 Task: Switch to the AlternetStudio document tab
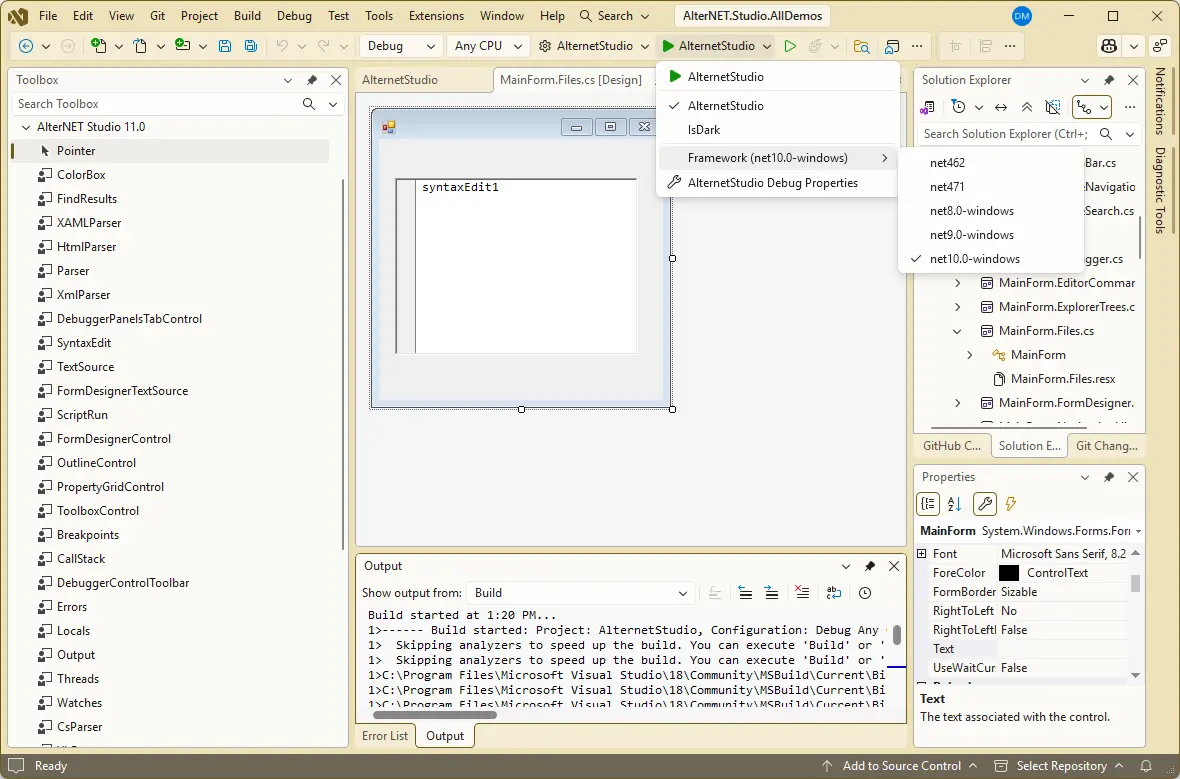[x=400, y=80]
